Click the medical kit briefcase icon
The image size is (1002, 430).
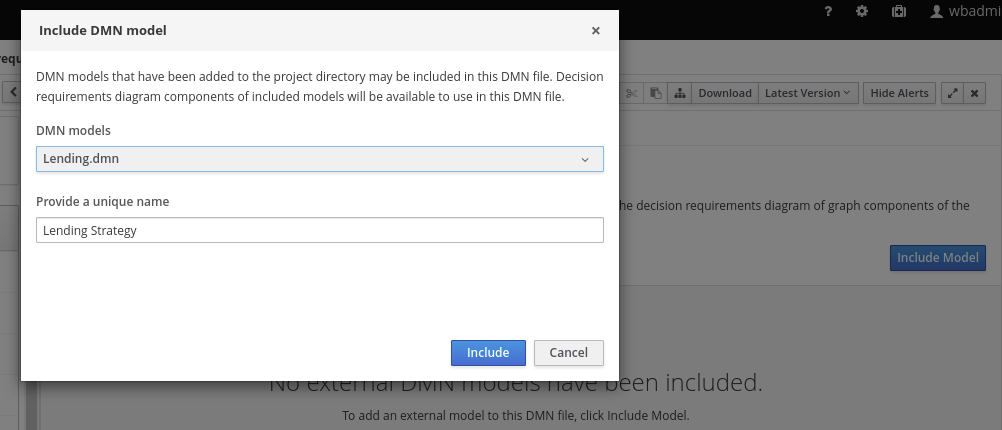click(x=898, y=12)
